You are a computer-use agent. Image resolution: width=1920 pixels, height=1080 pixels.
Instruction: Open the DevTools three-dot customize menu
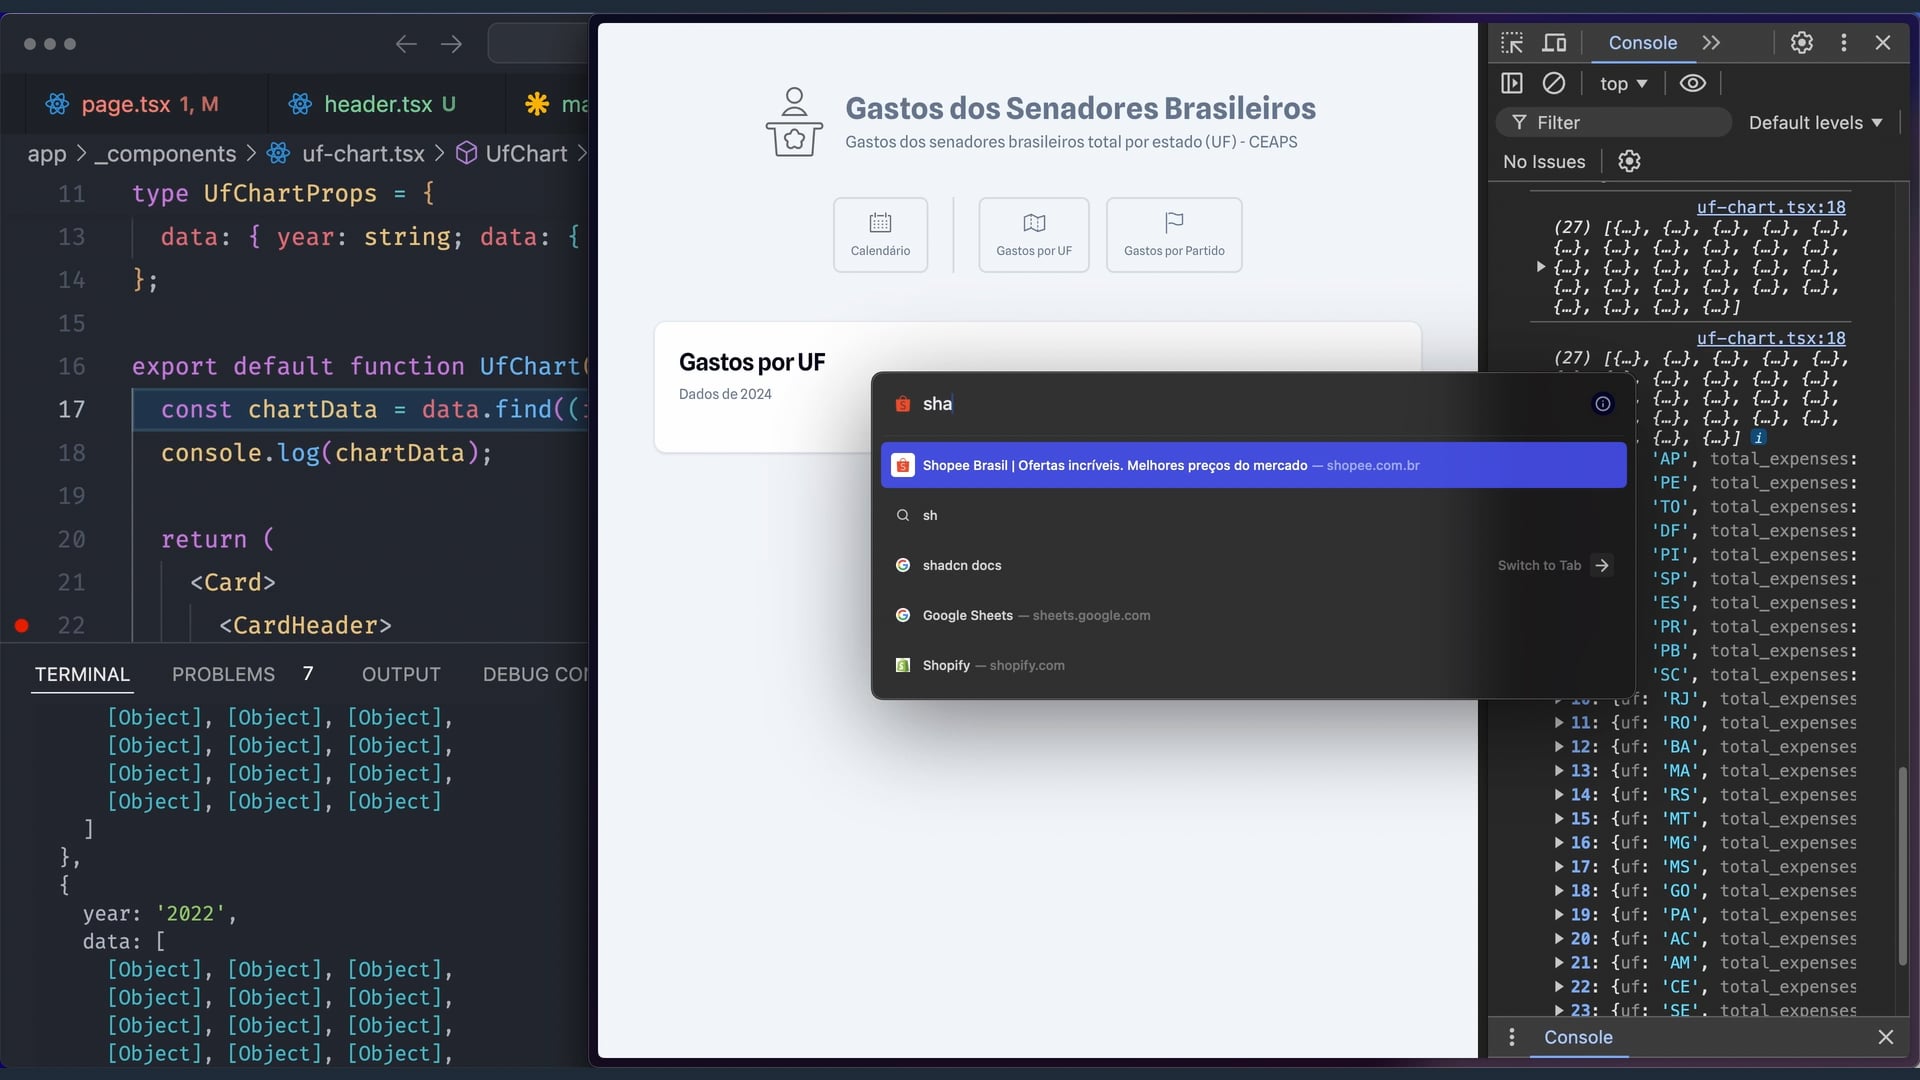pyautogui.click(x=1843, y=43)
